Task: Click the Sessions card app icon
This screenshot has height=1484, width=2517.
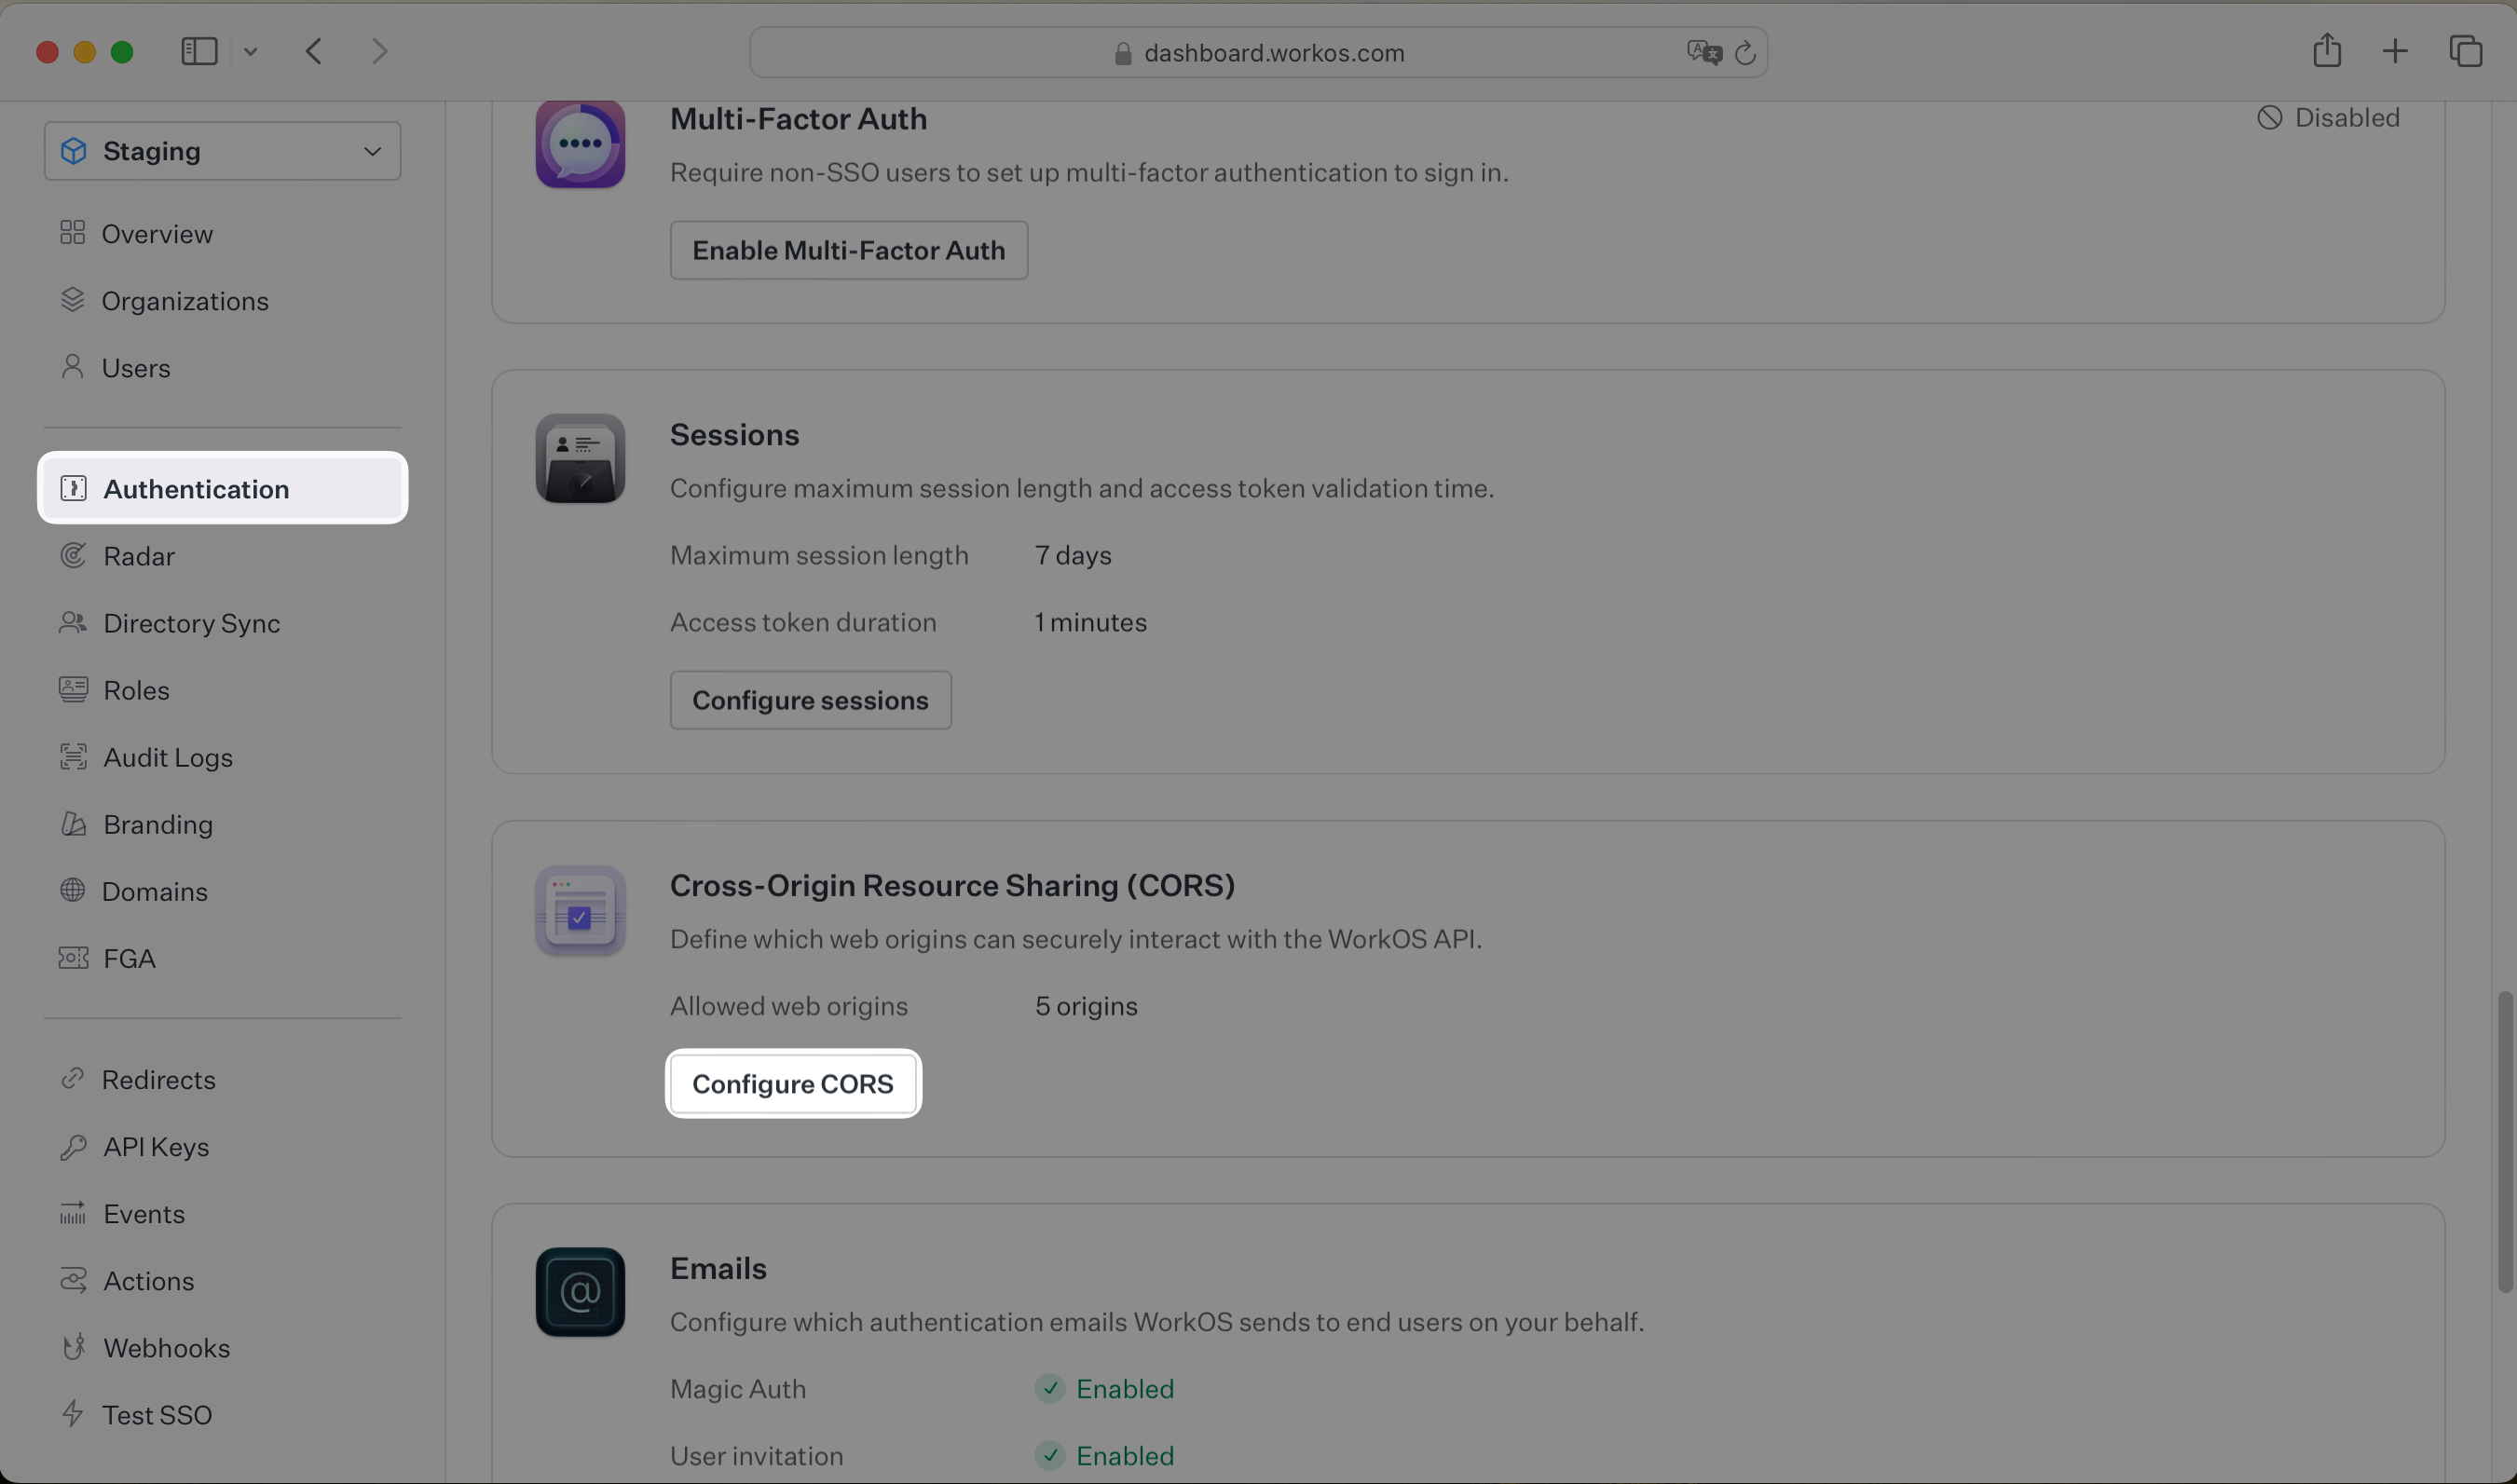Action: (580, 459)
